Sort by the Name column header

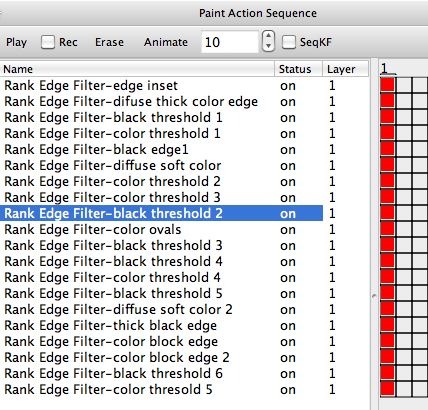[x=137, y=69]
